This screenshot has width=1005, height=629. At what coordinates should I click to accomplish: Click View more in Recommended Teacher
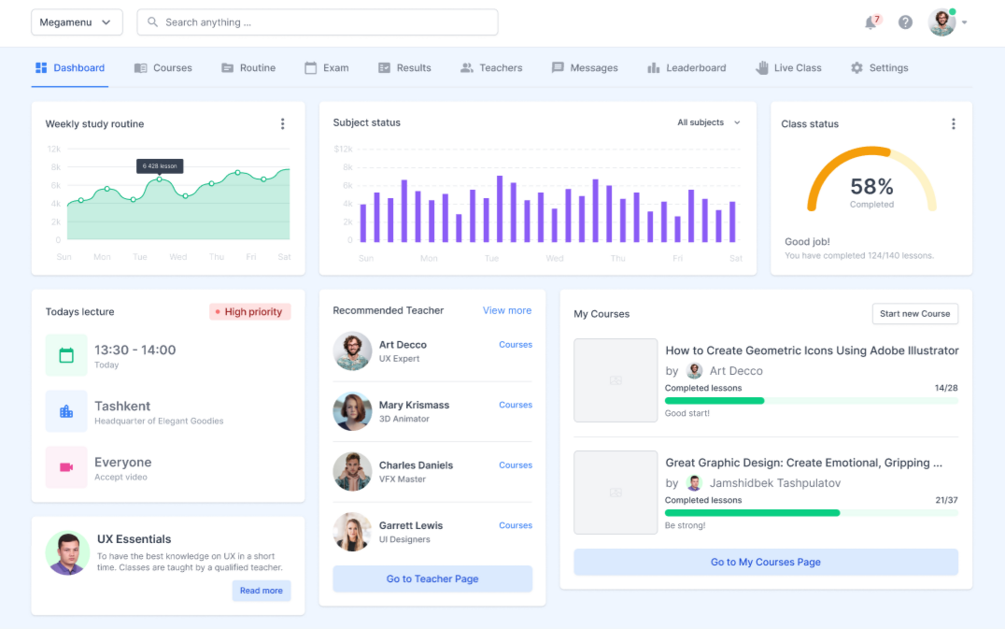(x=507, y=310)
